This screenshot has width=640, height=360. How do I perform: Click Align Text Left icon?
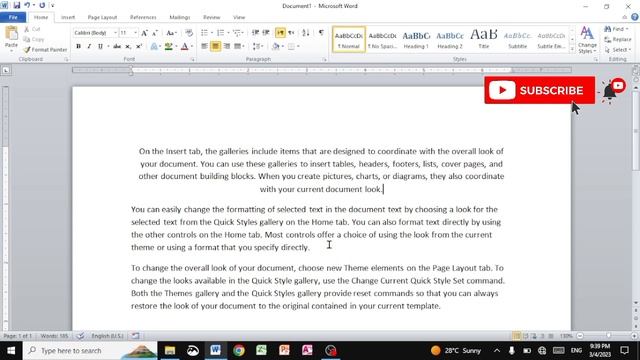tap(204, 46)
